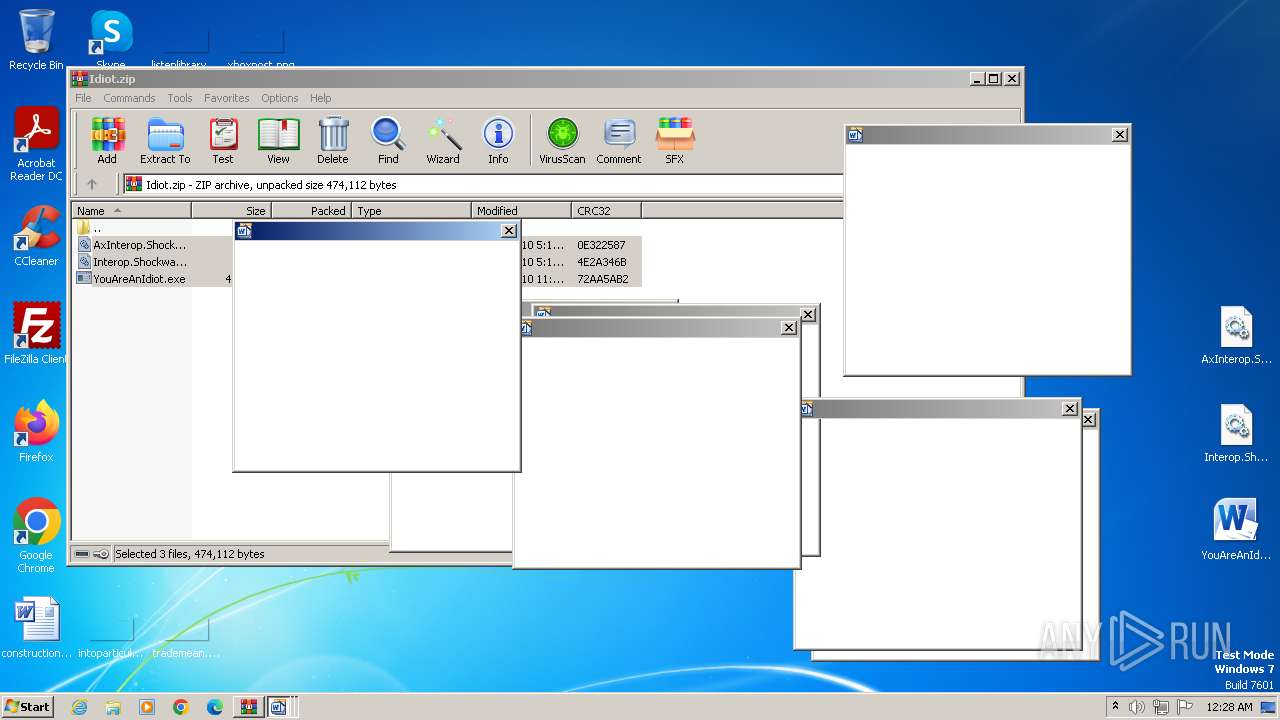Start VirusScan on the archive
1280x720 pixels.
(562, 141)
